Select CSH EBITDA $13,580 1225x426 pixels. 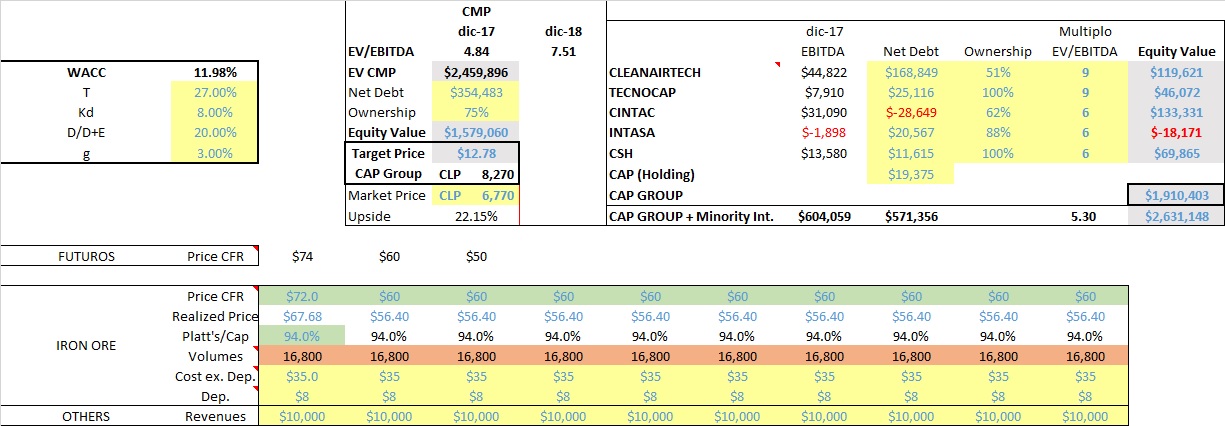(x=824, y=153)
